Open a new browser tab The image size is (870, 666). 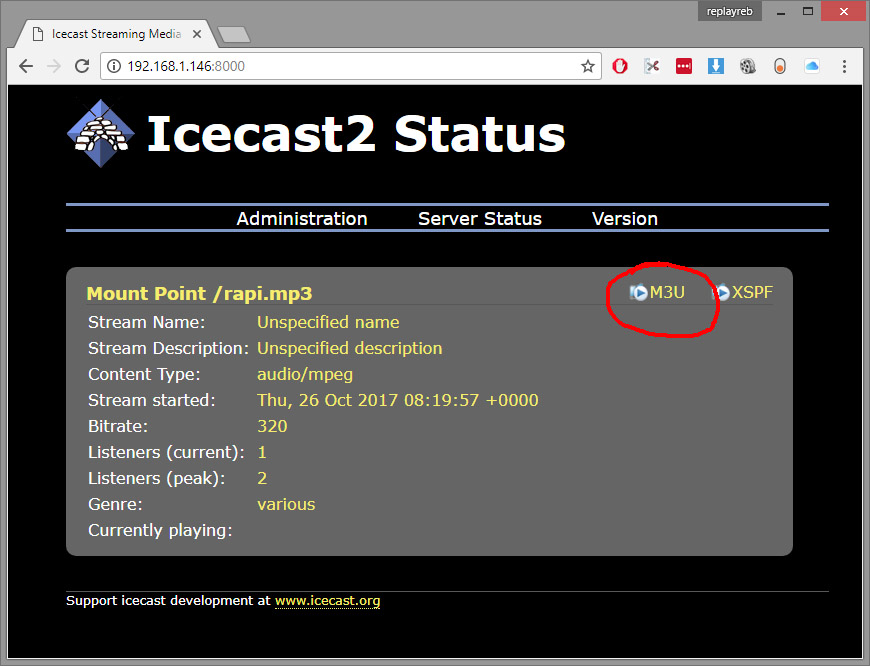pyautogui.click(x=234, y=34)
